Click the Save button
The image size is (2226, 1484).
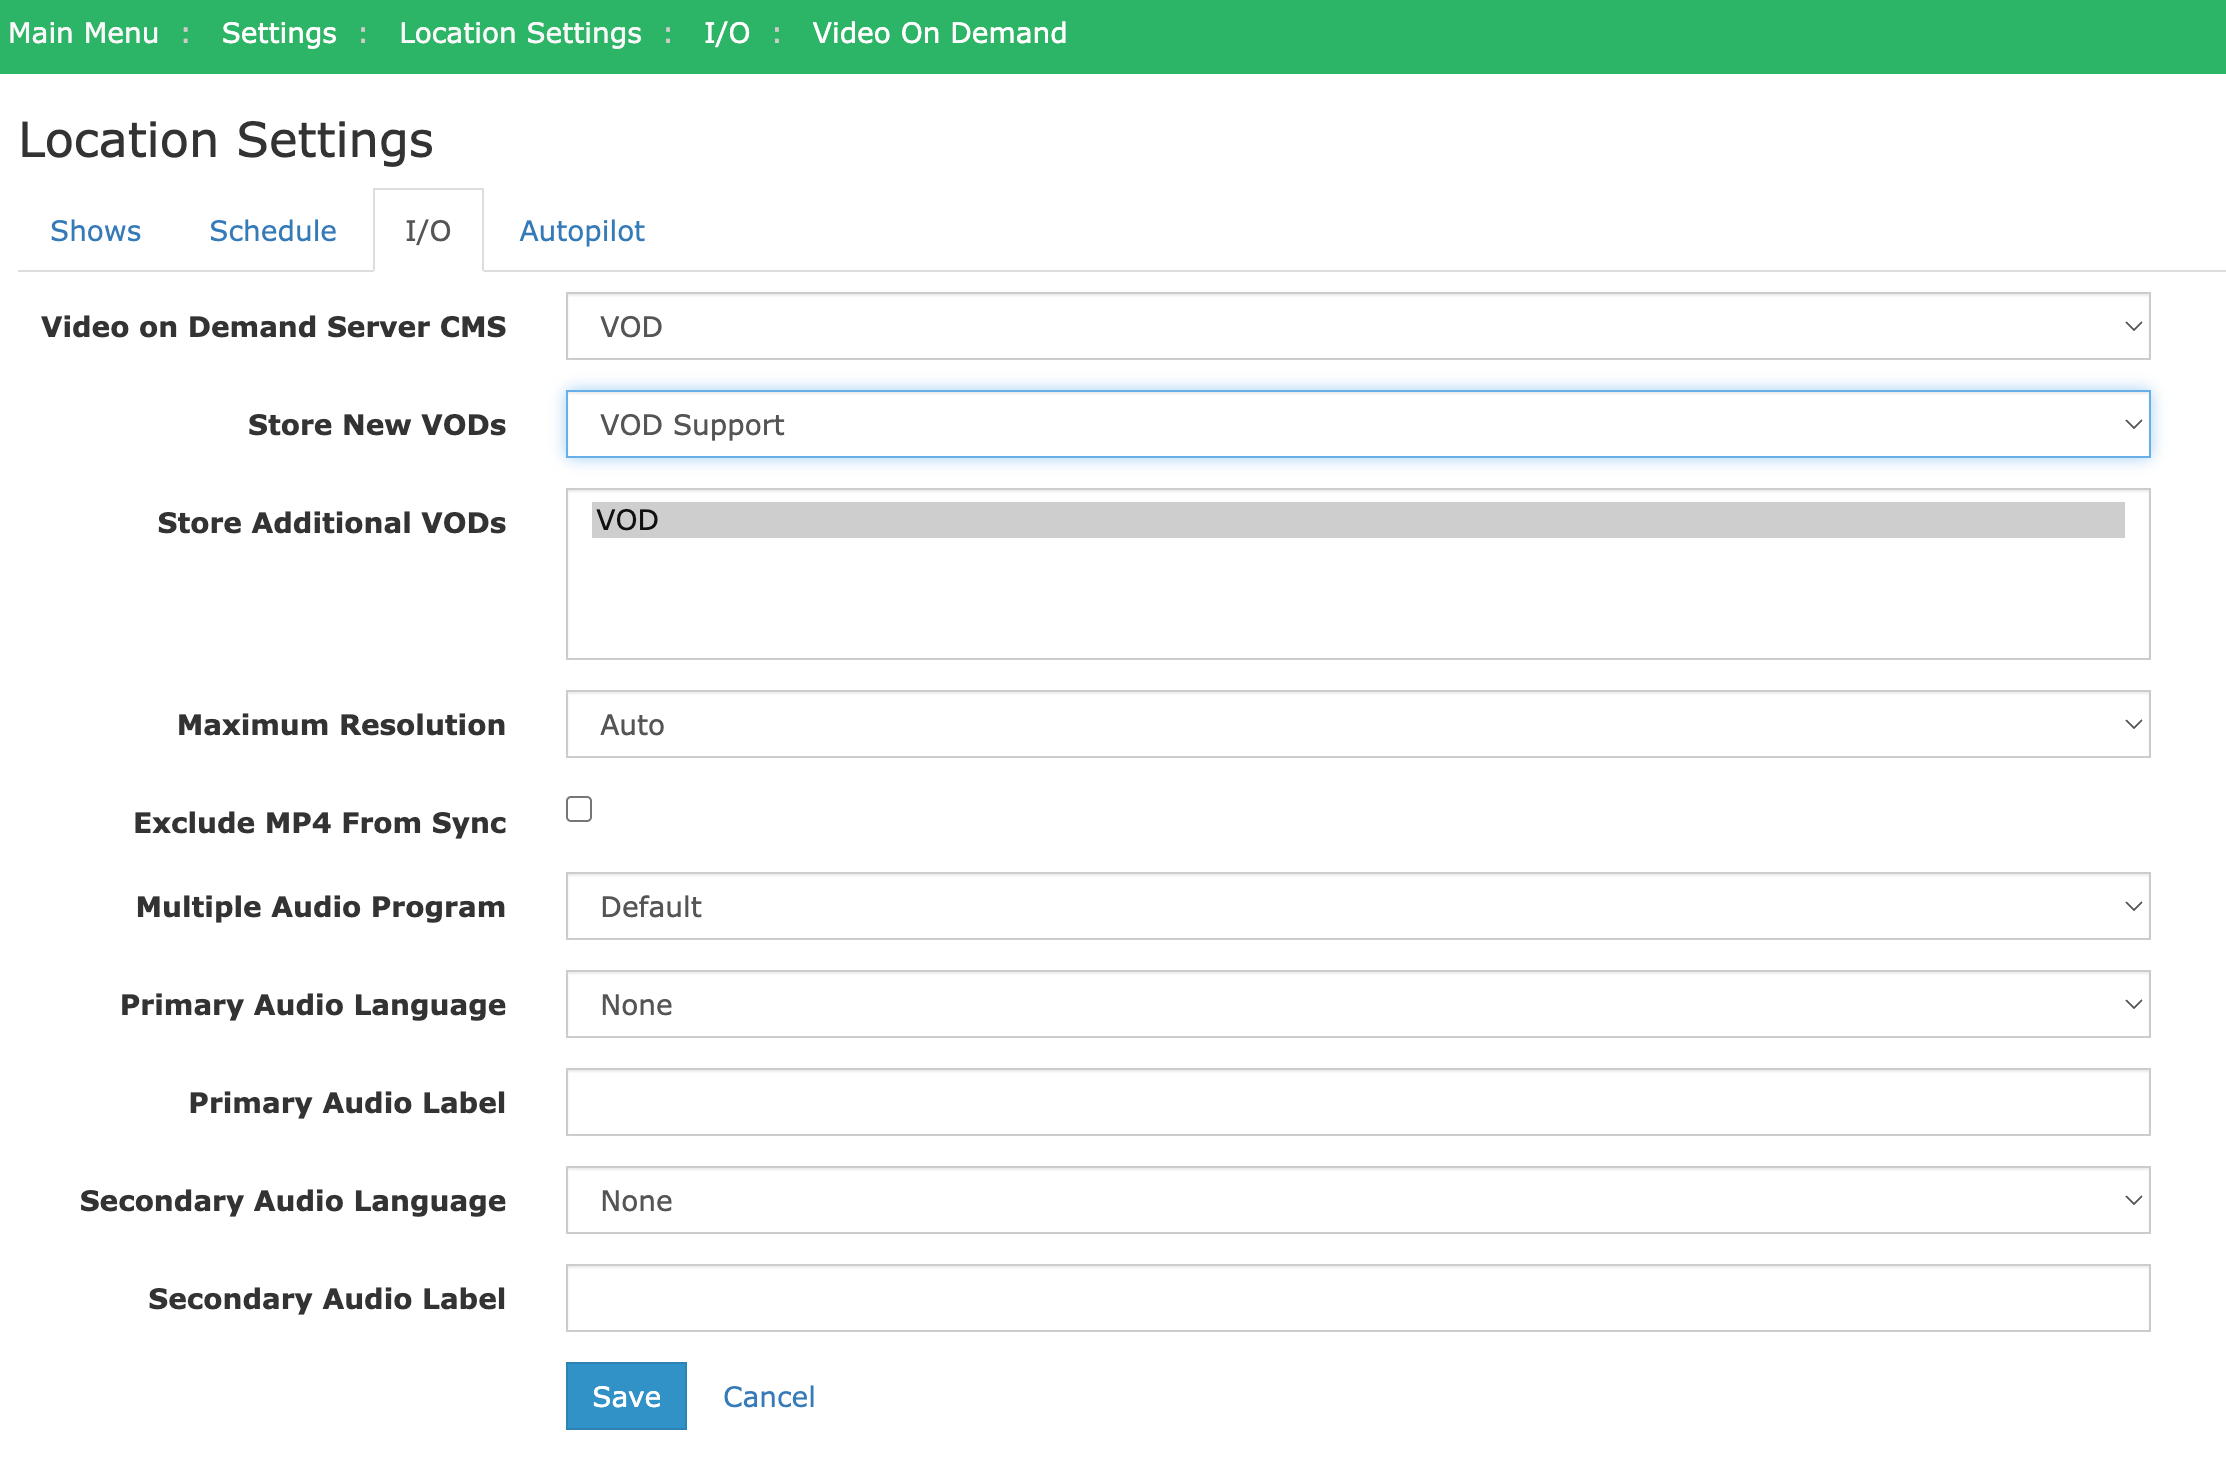click(626, 1396)
